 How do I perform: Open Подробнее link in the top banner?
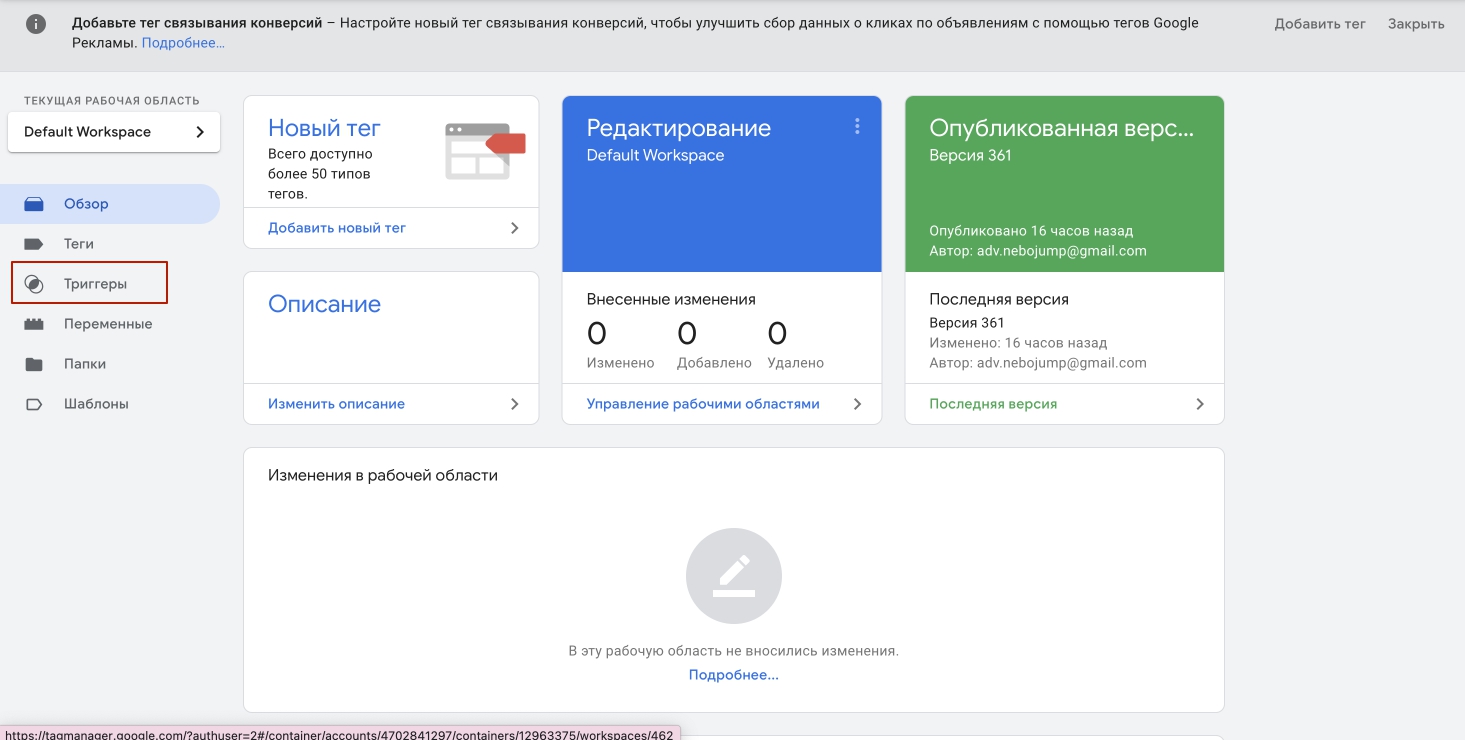tap(183, 43)
